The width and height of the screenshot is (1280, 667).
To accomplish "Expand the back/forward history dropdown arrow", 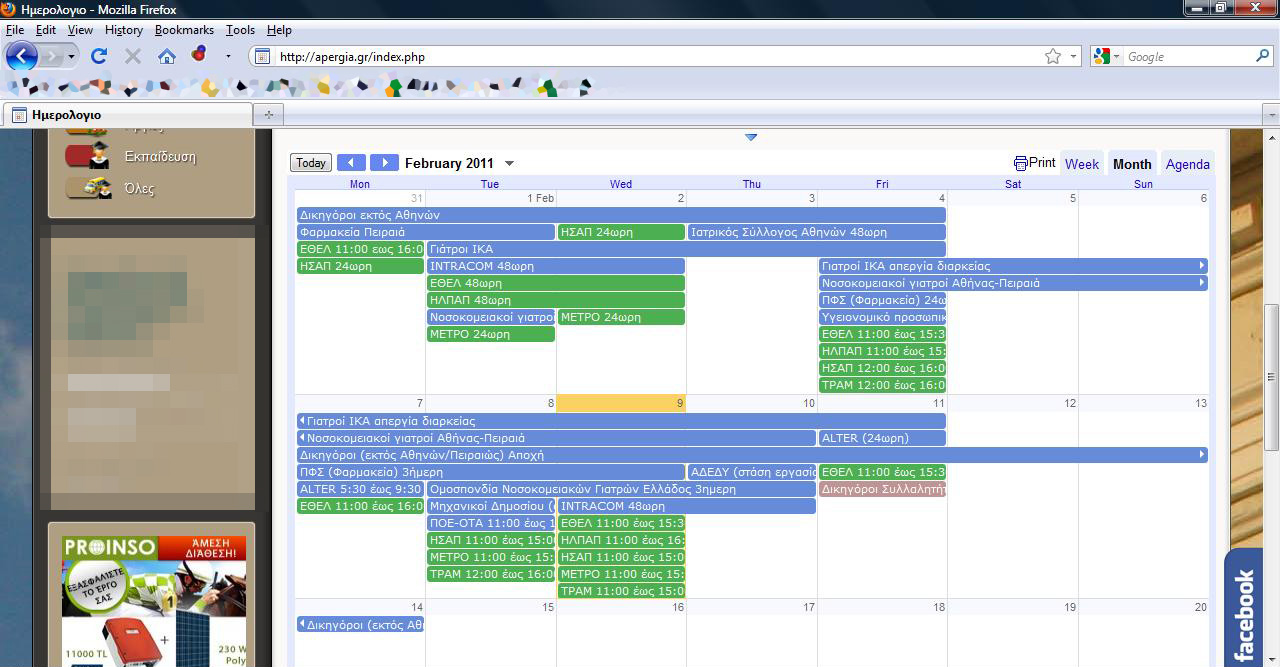I will pos(71,57).
